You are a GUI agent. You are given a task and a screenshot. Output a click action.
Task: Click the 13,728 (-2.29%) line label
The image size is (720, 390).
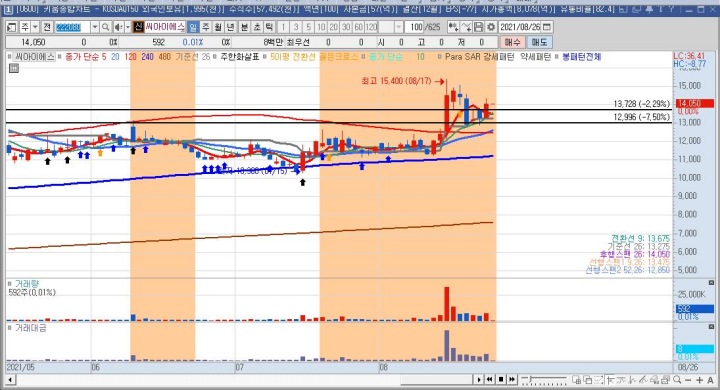click(x=641, y=104)
